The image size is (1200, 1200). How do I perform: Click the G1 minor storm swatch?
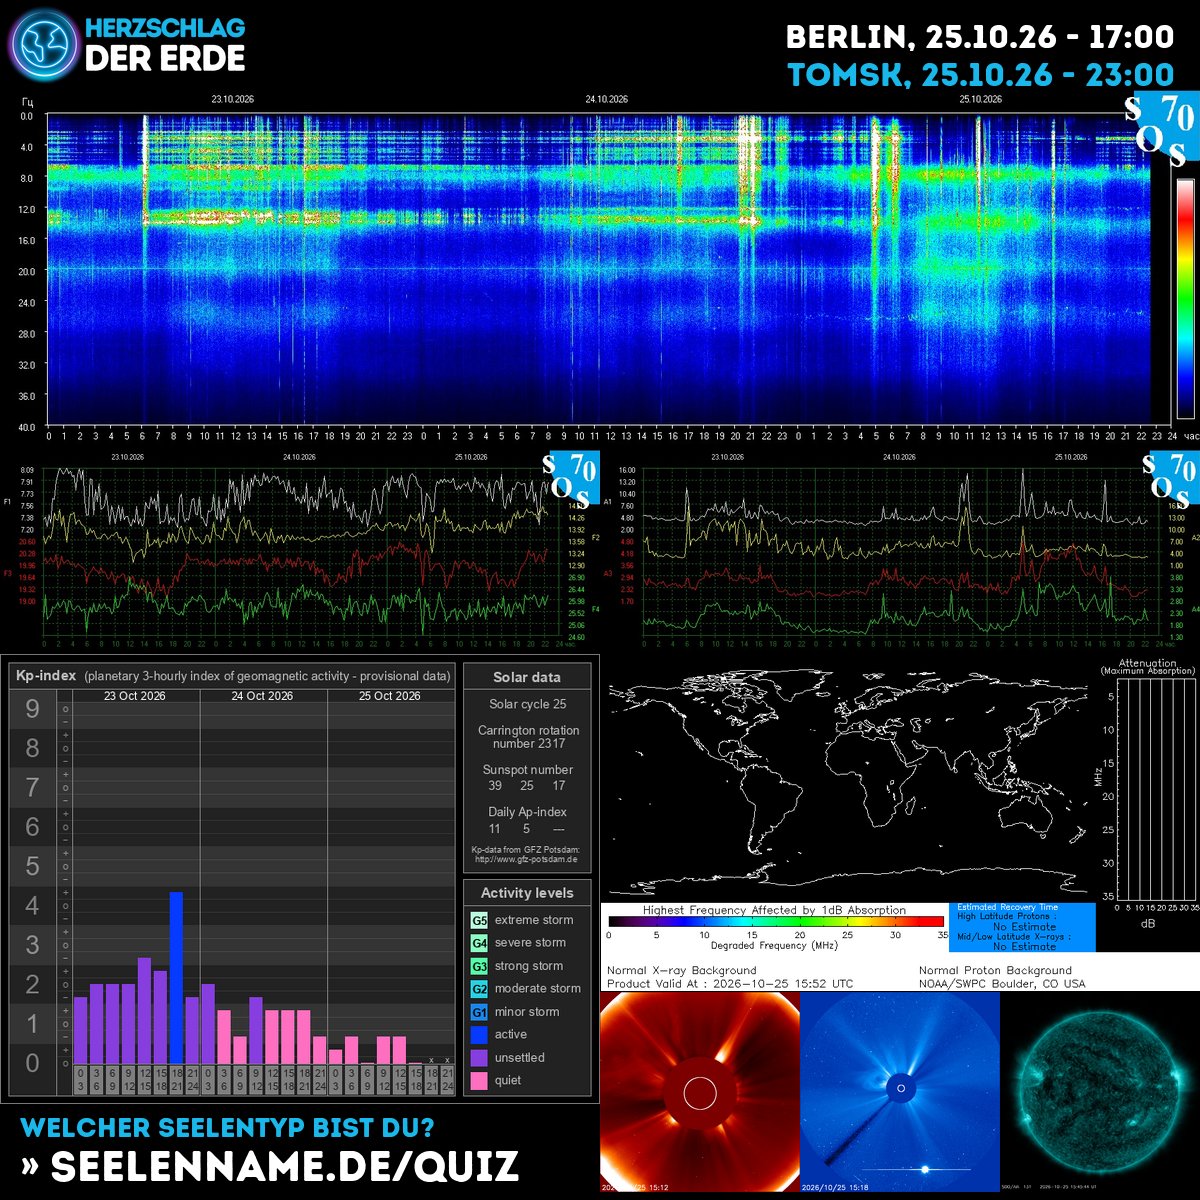tap(480, 1012)
